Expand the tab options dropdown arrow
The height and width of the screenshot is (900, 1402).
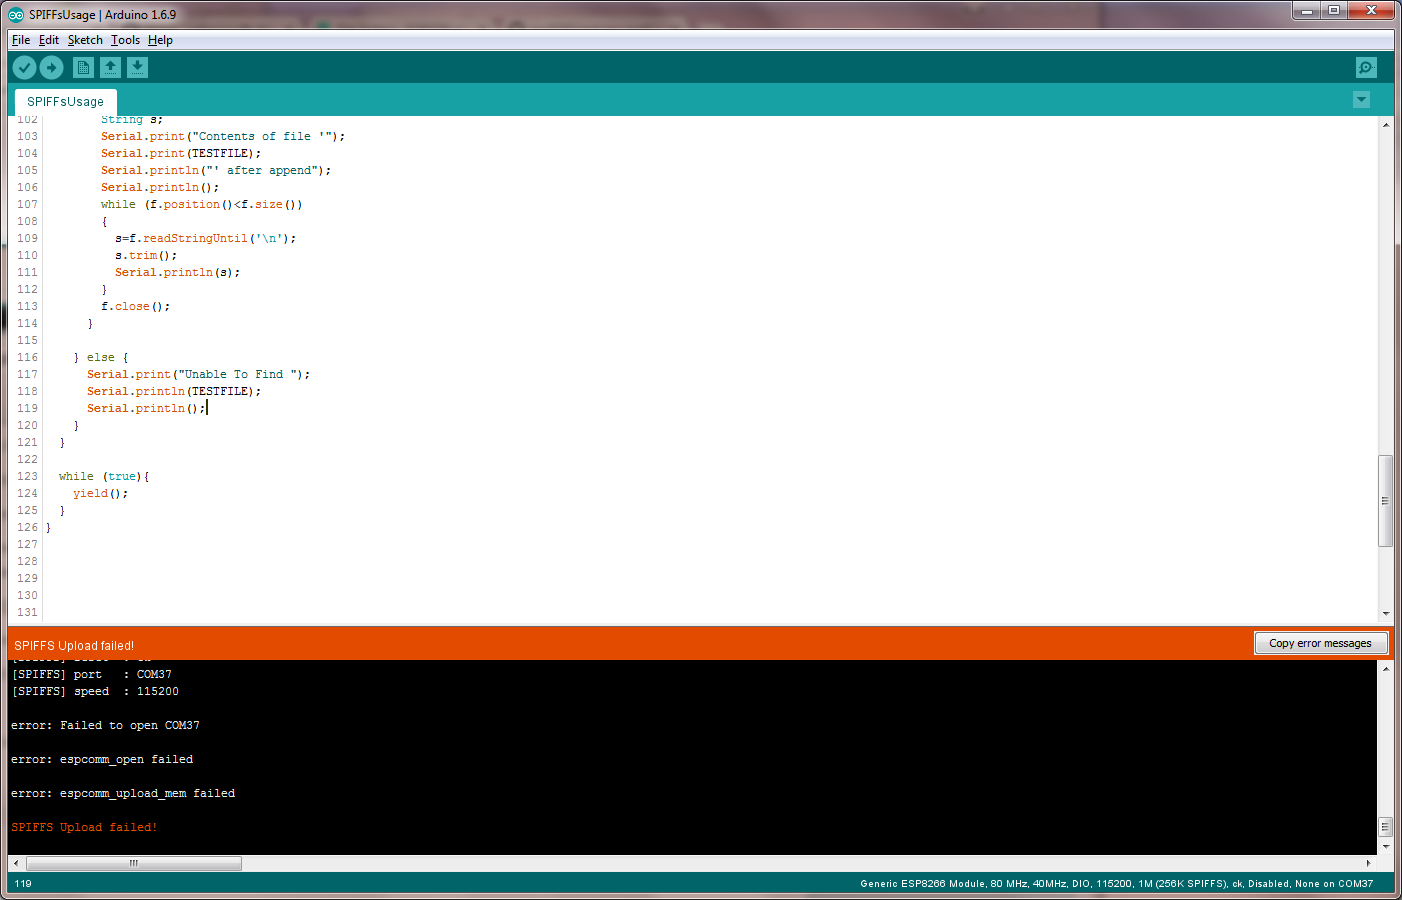point(1361,99)
